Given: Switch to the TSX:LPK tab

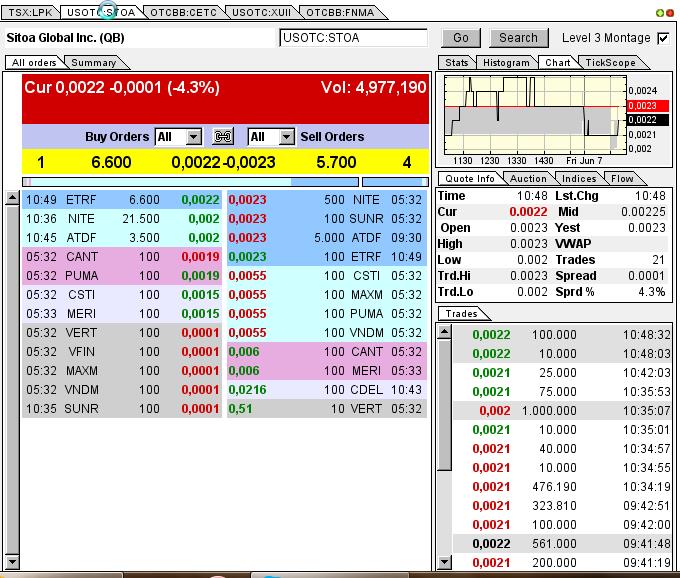Looking at the screenshot, I should click(x=30, y=12).
